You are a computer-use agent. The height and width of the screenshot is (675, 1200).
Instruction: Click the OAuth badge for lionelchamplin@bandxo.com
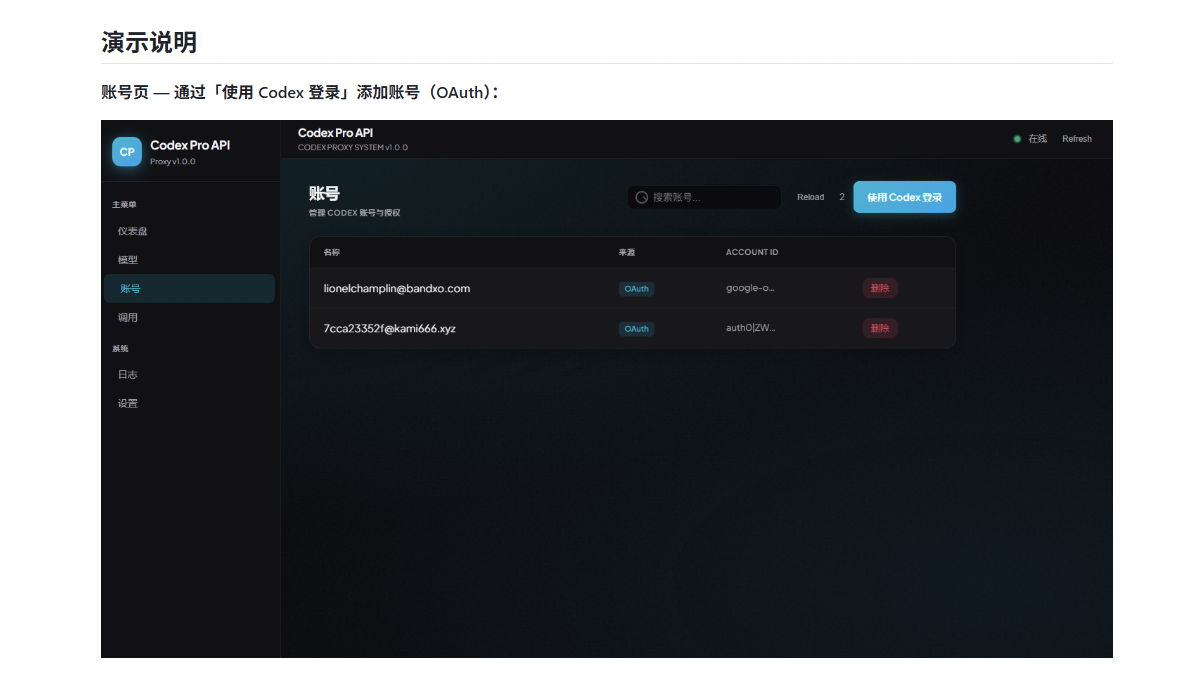point(636,288)
